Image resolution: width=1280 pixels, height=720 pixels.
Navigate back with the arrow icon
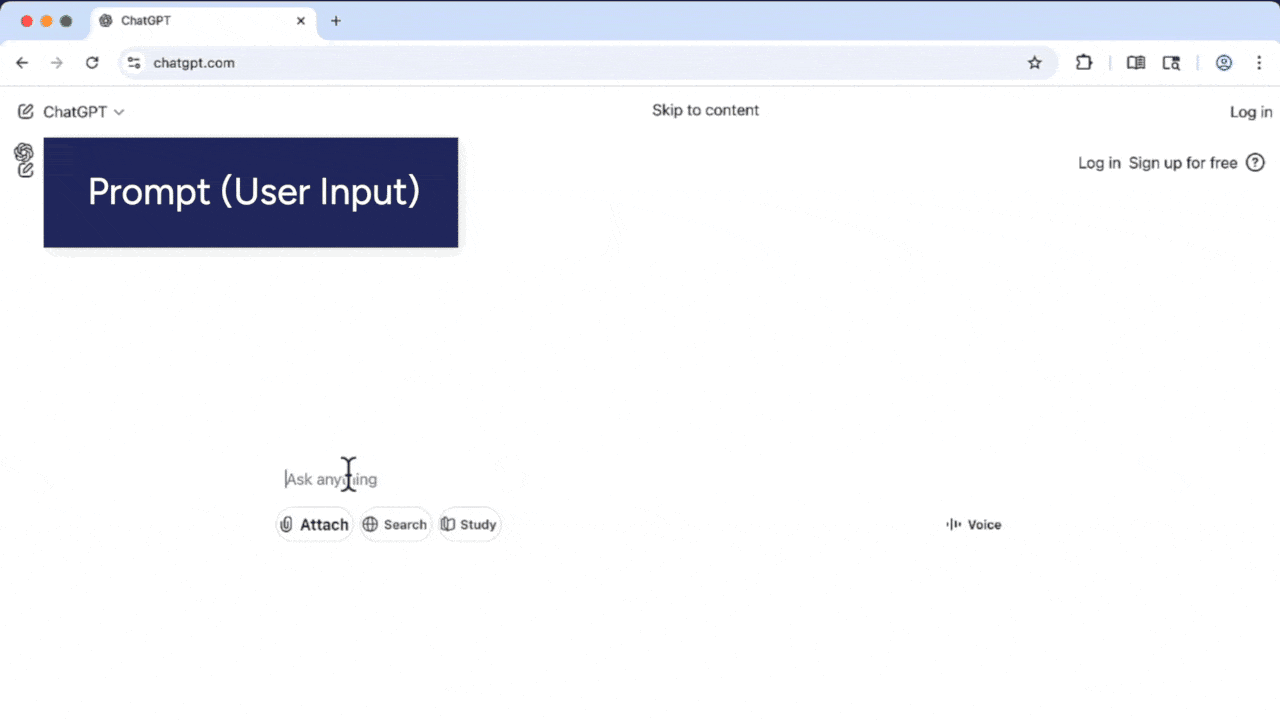(22, 62)
